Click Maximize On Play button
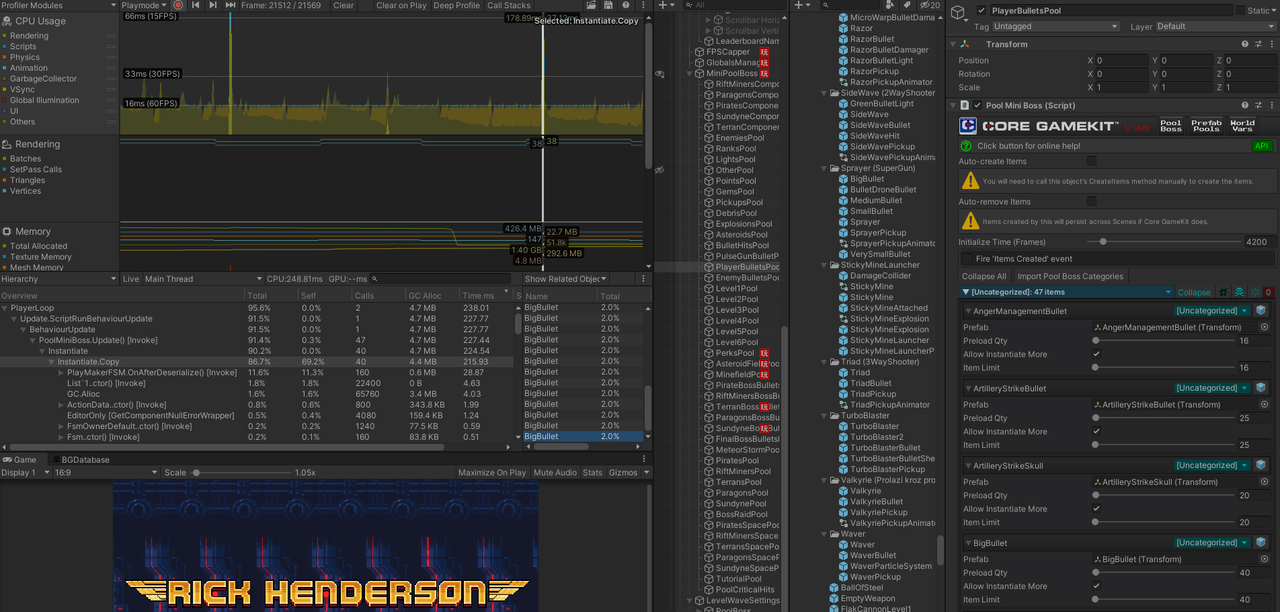Image resolution: width=1280 pixels, height=612 pixels. point(492,473)
